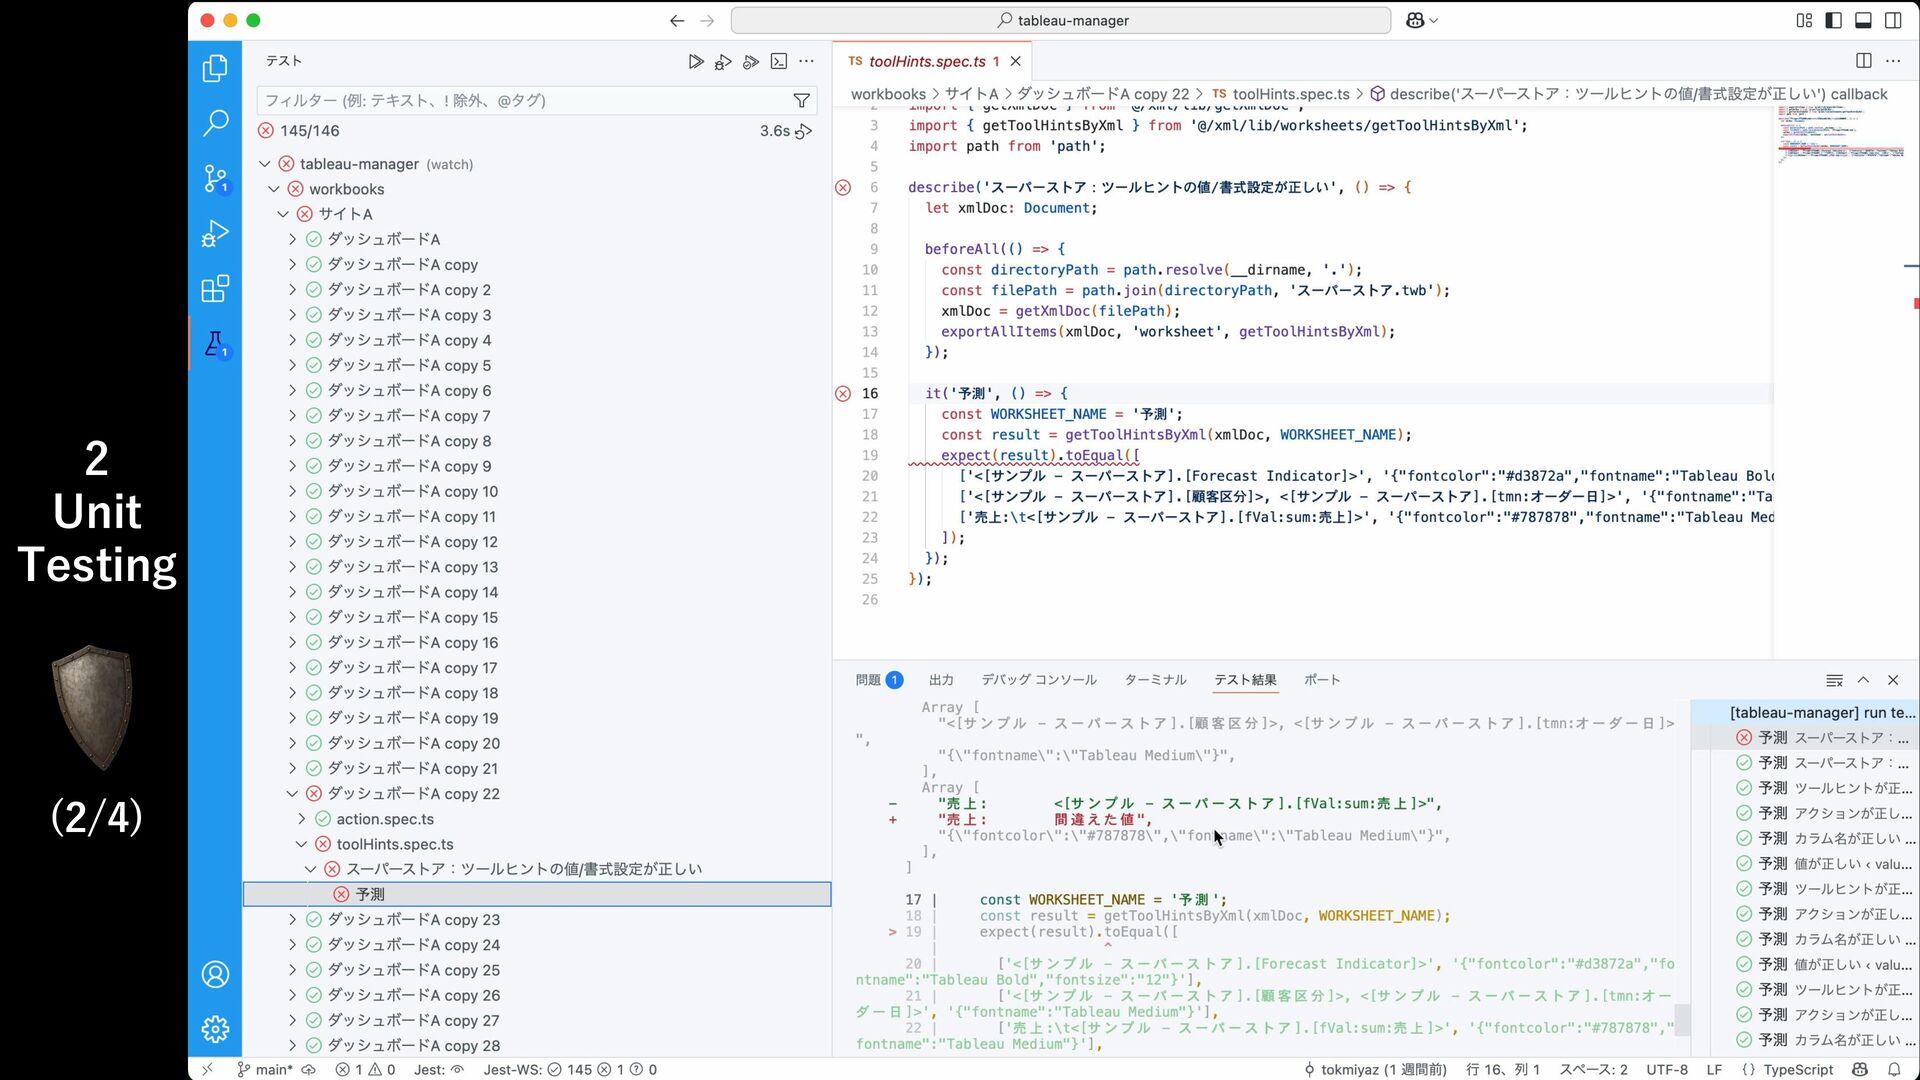This screenshot has height=1080, width=1920.
Task: Open Run and Debug view icon
Action: click(215, 233)
